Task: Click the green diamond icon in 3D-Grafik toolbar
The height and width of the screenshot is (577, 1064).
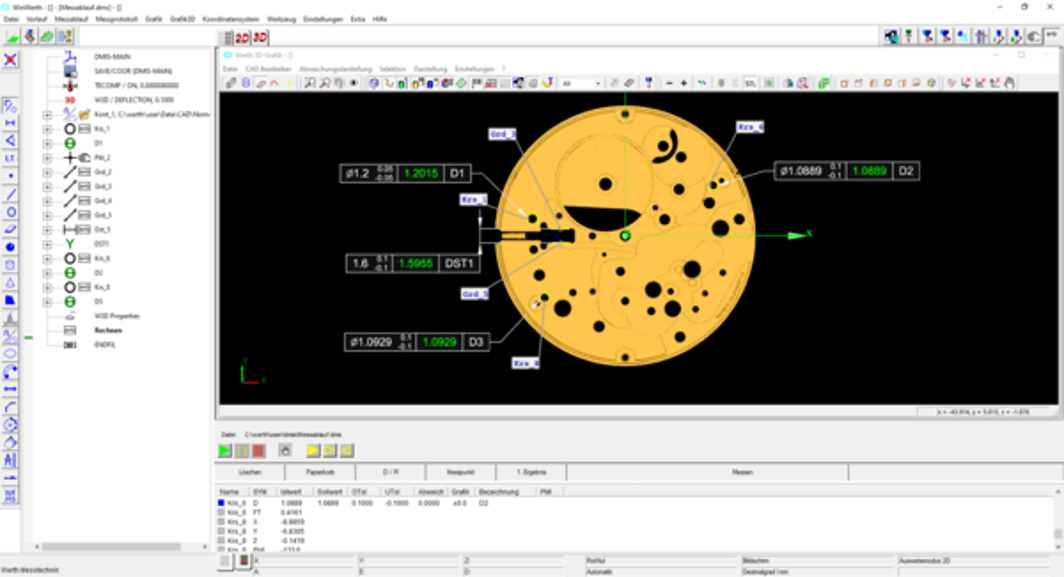Action: (461, 83)
